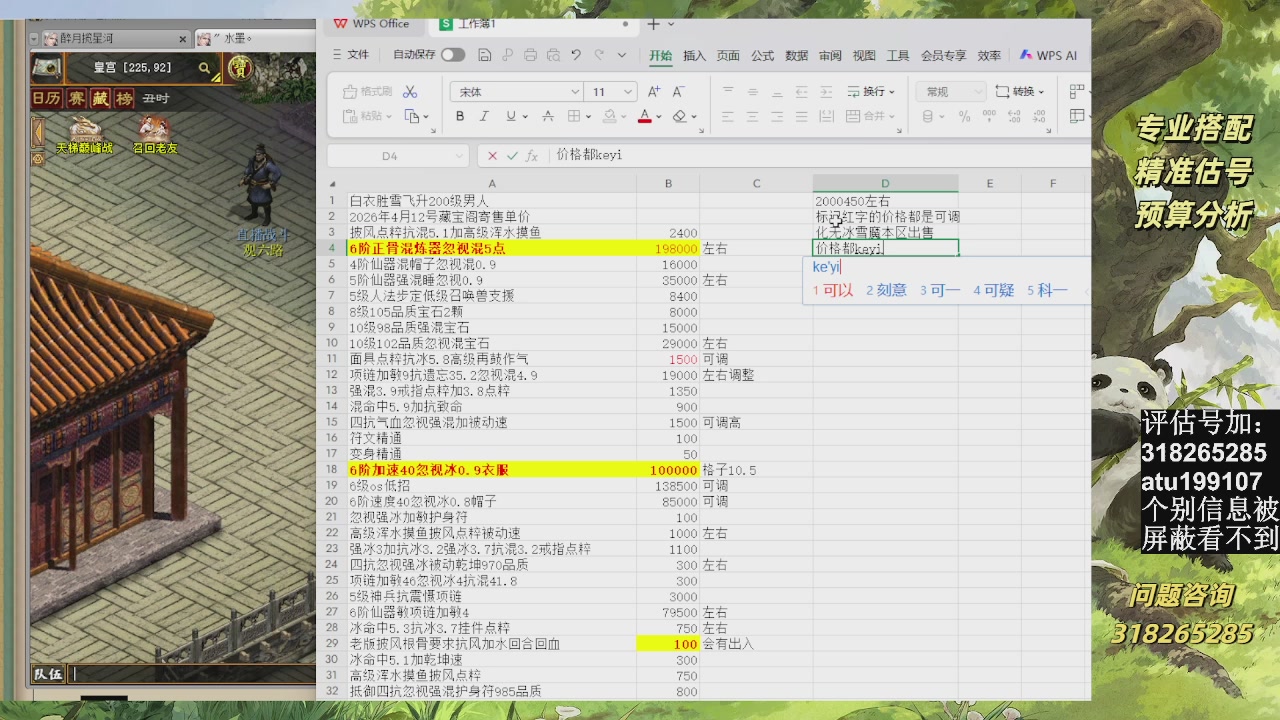The width and height of the screenshot is (1280, 720).
Task: Toggle the 自动保存 auto-save switch
Action: point(452,55)
